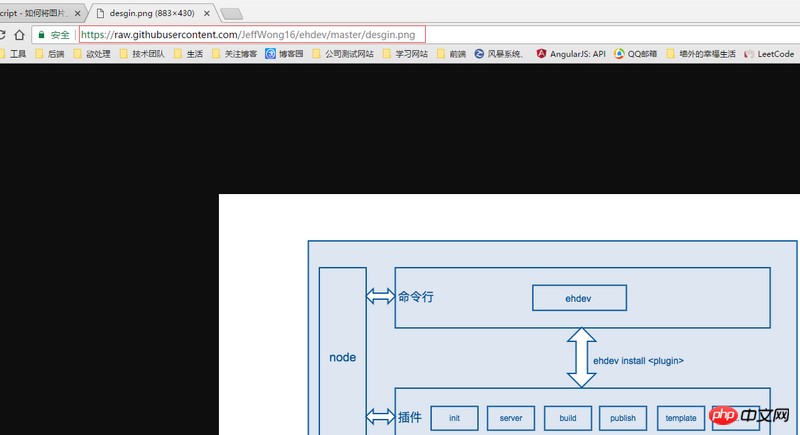The width and height of the screenshot is (800, 435).
Task: Open the 墙外的幸福生活 bookmark folder
Action: point(702,54)
